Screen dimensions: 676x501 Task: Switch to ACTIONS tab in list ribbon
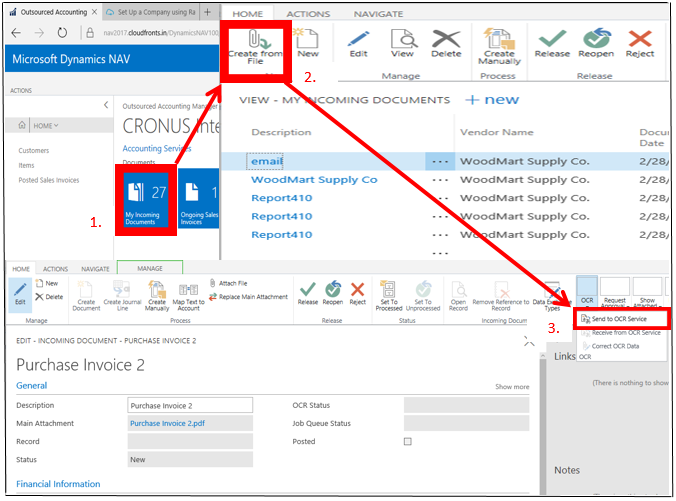coord(308,14)
